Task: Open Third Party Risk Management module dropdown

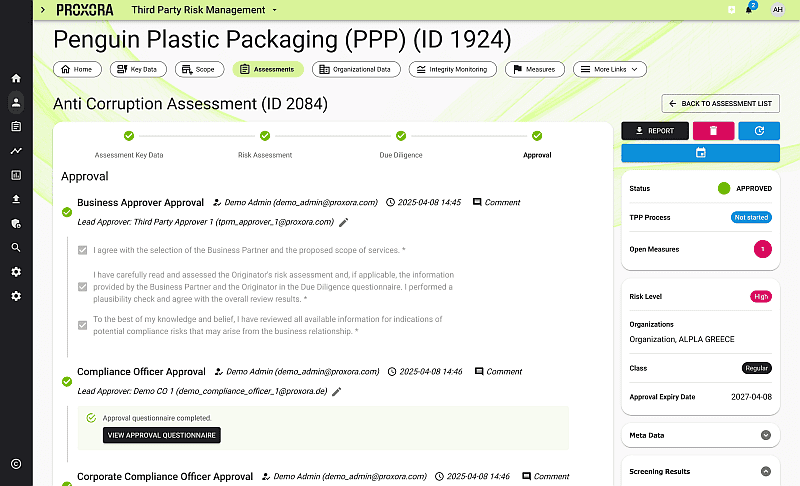Action: (x=204, y=10)
